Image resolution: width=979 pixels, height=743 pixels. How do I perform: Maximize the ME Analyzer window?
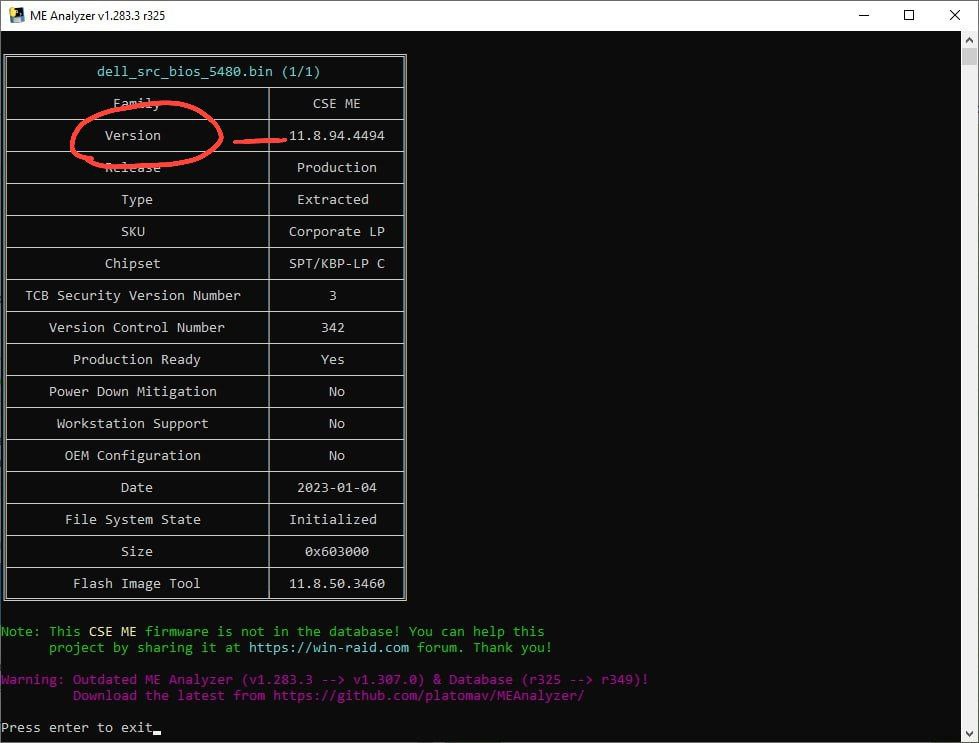click(909, 15)
